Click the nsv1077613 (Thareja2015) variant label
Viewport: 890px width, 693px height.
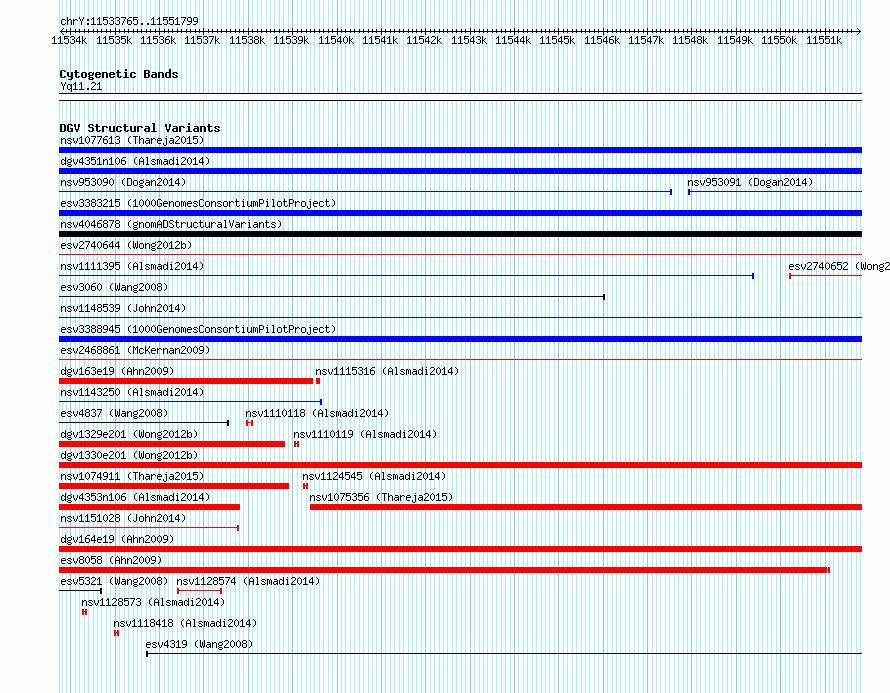(x=132, y=140)
